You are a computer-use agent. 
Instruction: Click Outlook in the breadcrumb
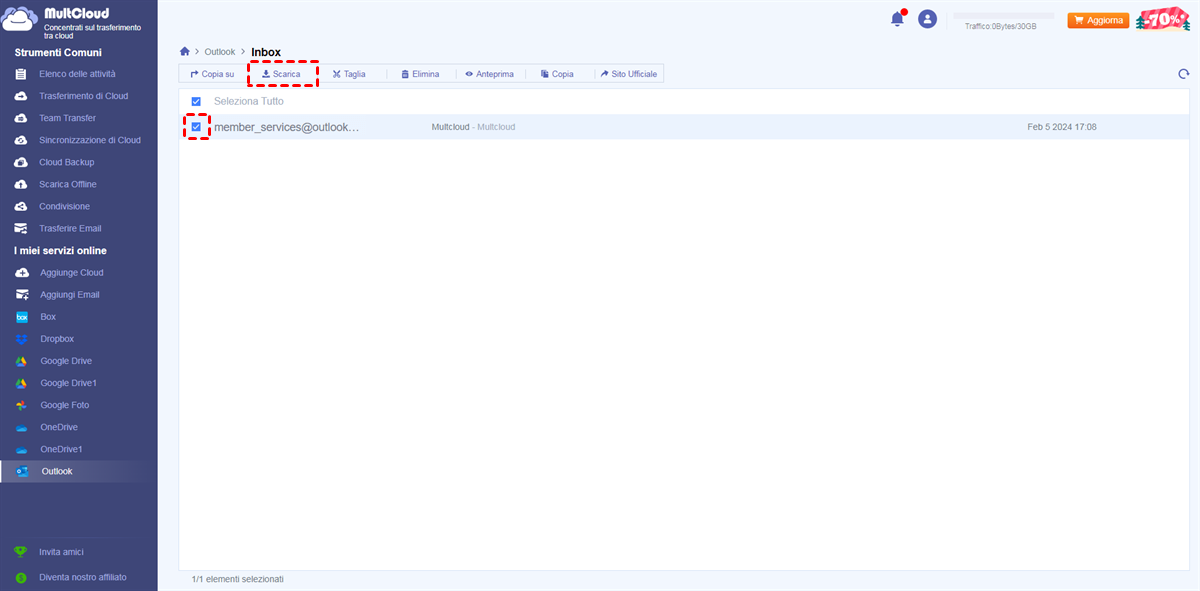click(220, 51)
